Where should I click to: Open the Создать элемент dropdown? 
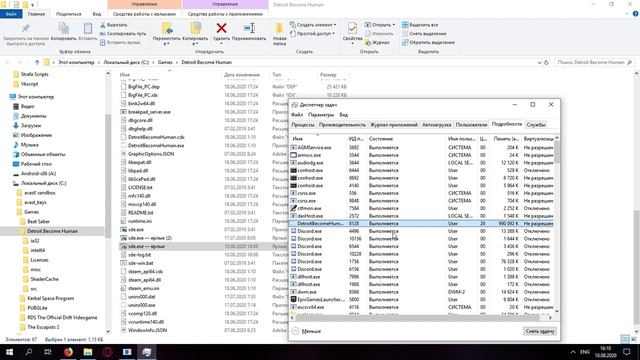coord(313,25)
